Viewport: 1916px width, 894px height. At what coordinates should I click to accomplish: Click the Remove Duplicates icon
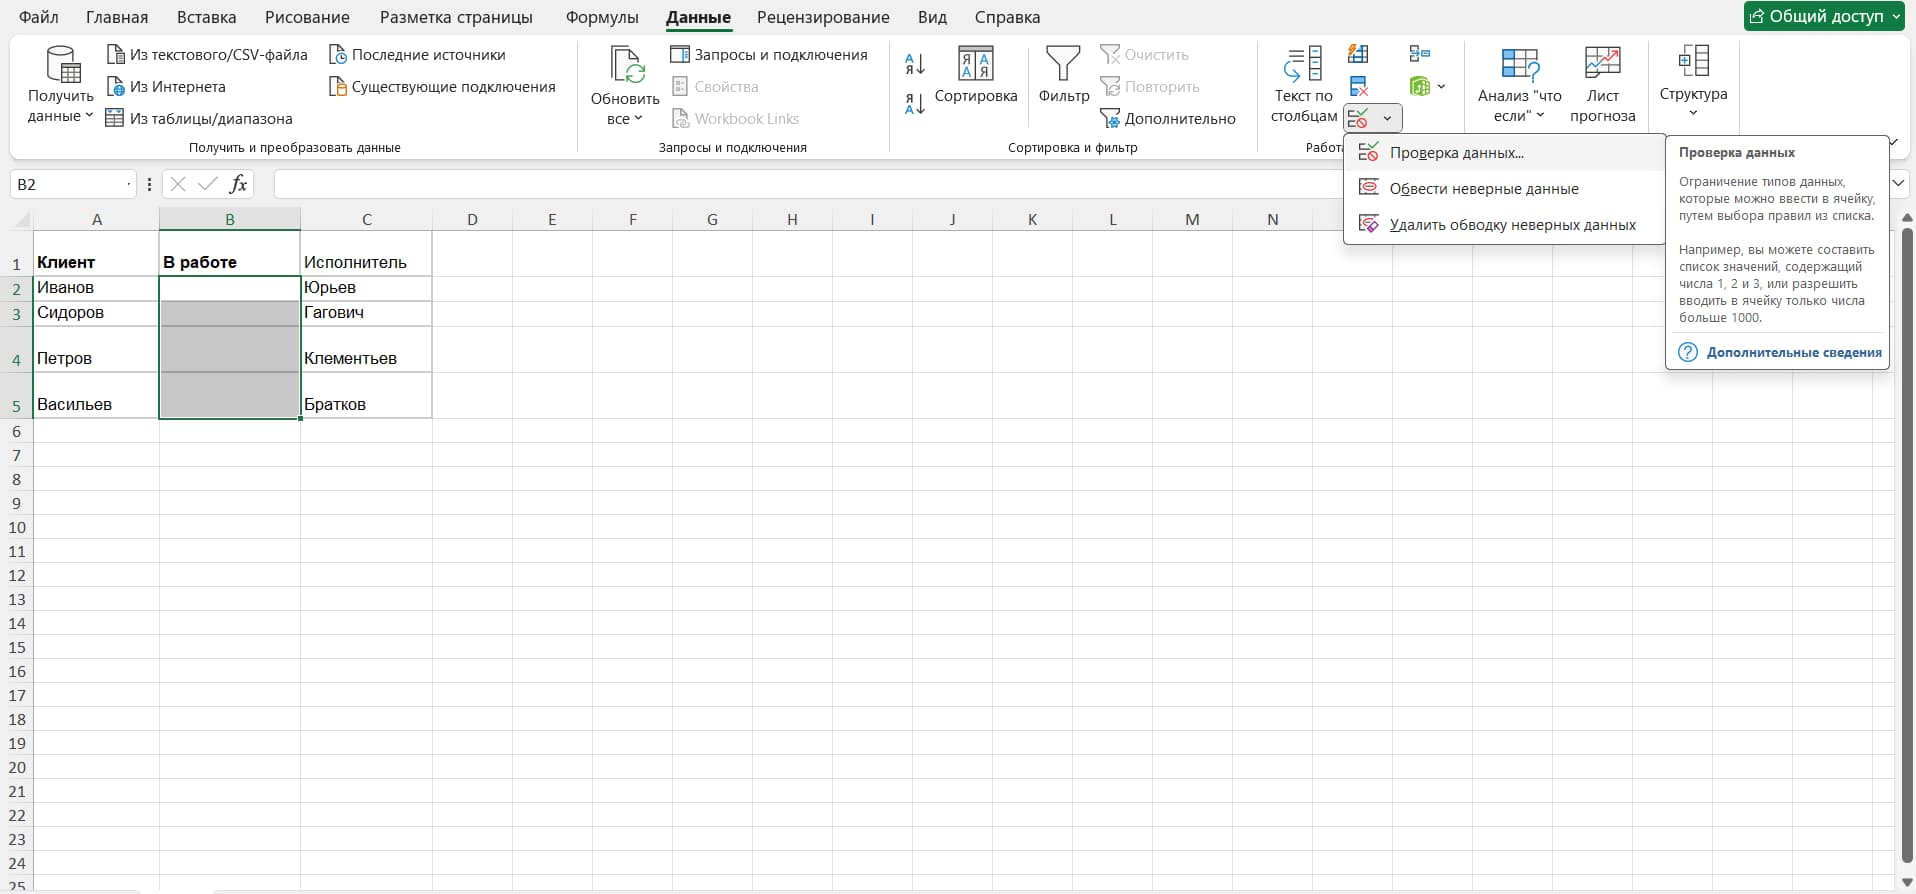coord(1358,86)
